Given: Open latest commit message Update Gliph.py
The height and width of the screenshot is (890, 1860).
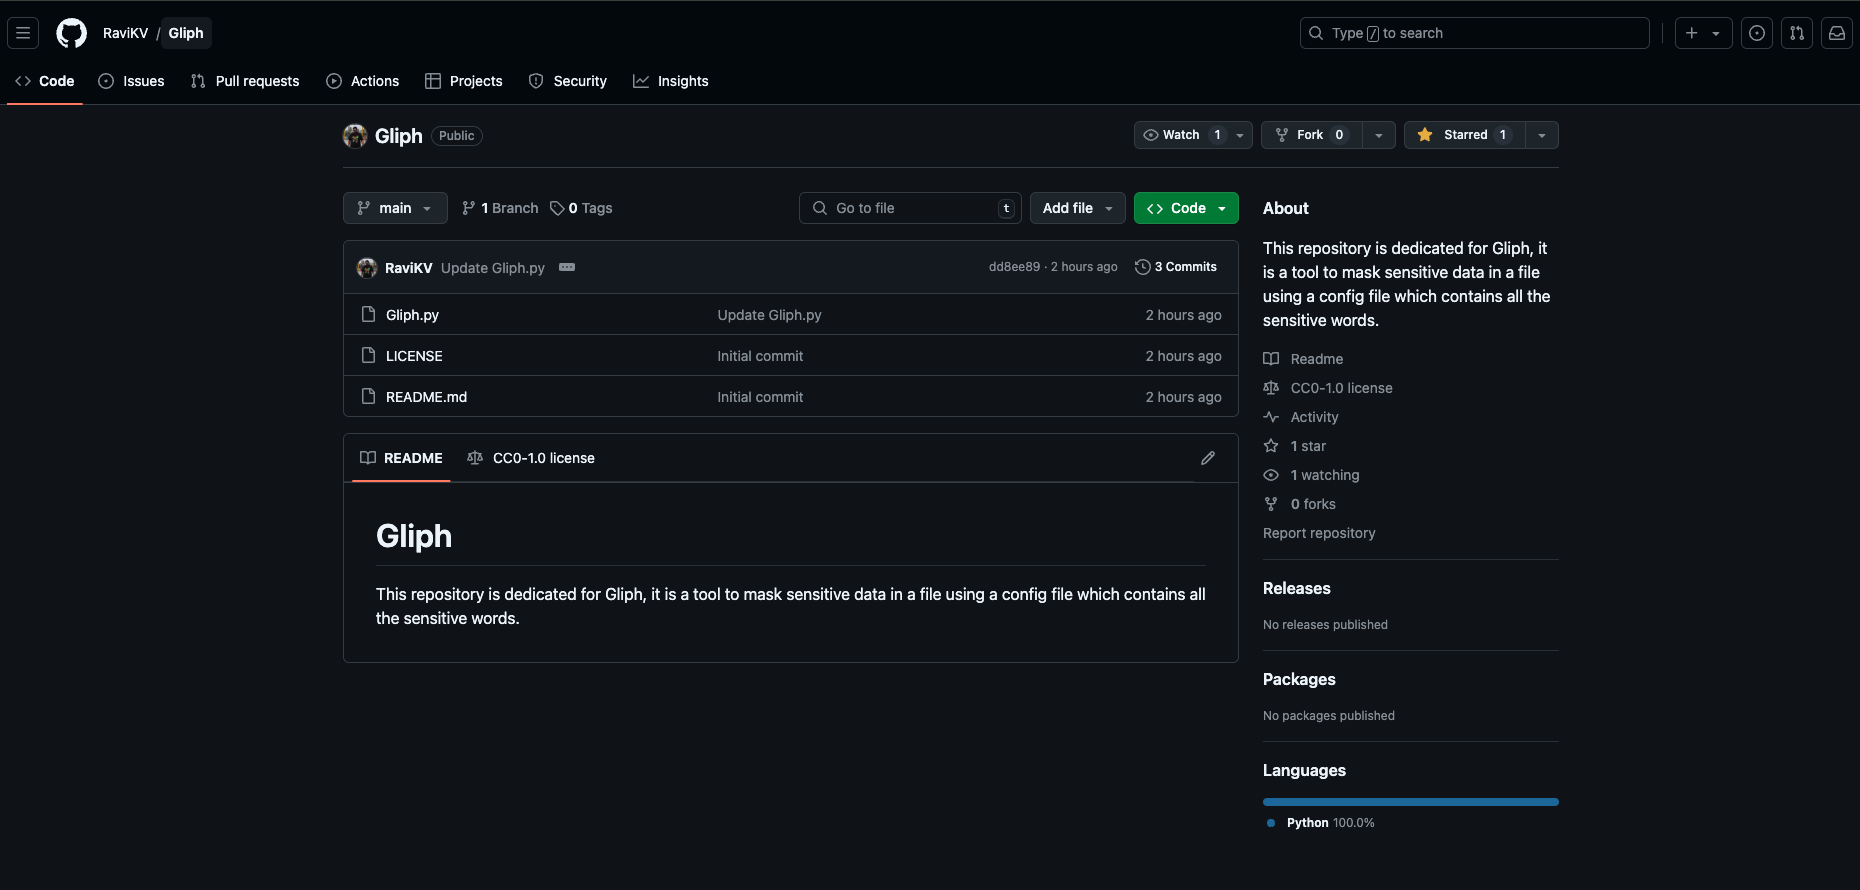Looking at the screenshot, I should tap(493, 268).
